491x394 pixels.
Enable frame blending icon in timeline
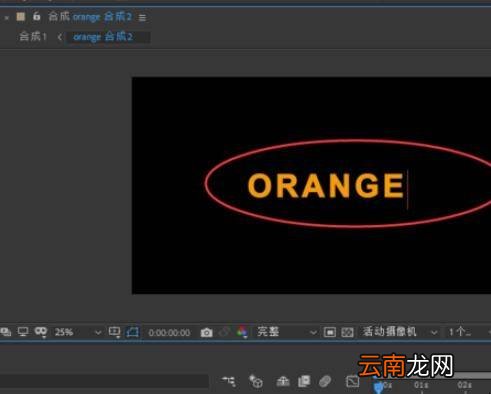304,381
